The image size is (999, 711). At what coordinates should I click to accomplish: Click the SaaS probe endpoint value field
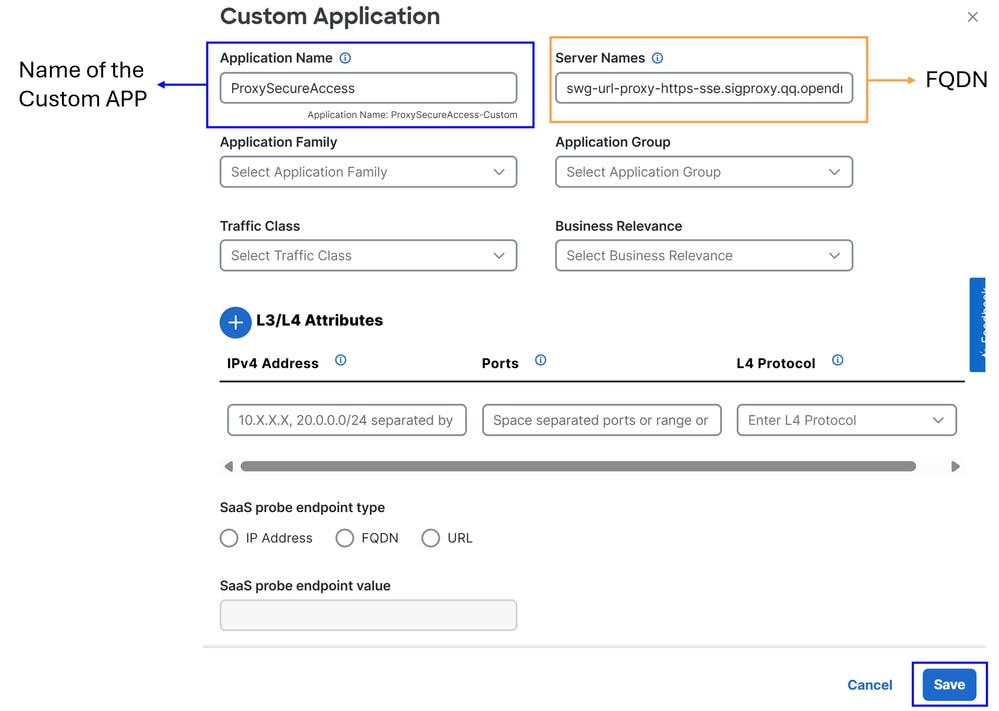click(368, 615)
